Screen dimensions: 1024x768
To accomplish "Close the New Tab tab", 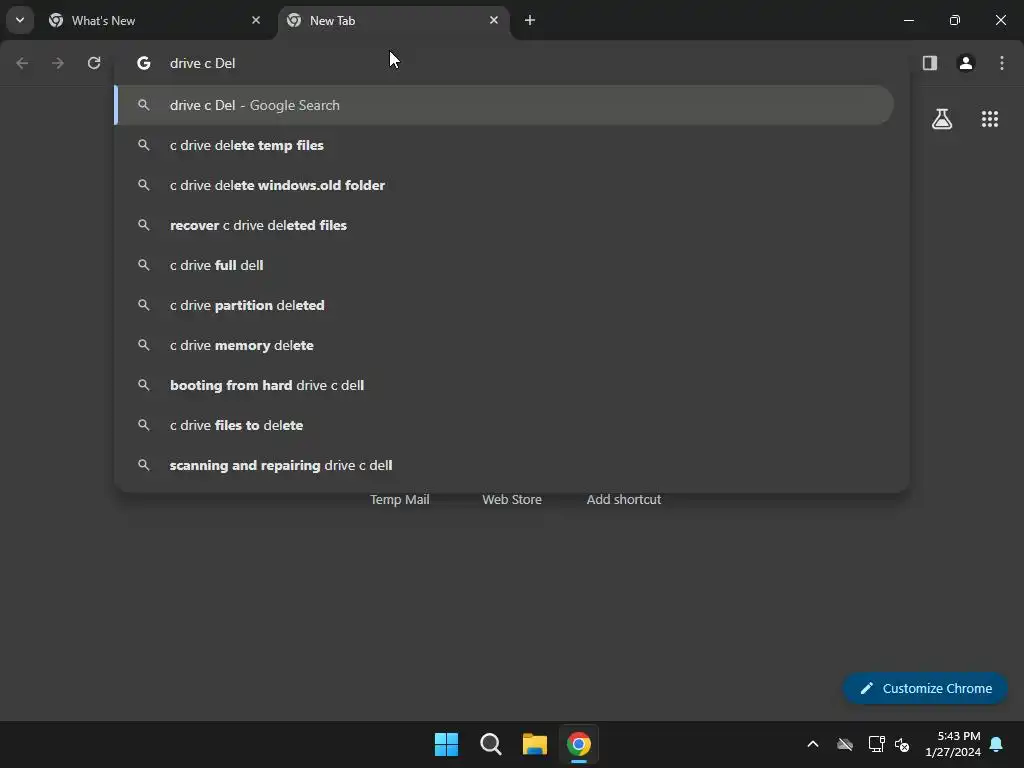I will [494, 20].
